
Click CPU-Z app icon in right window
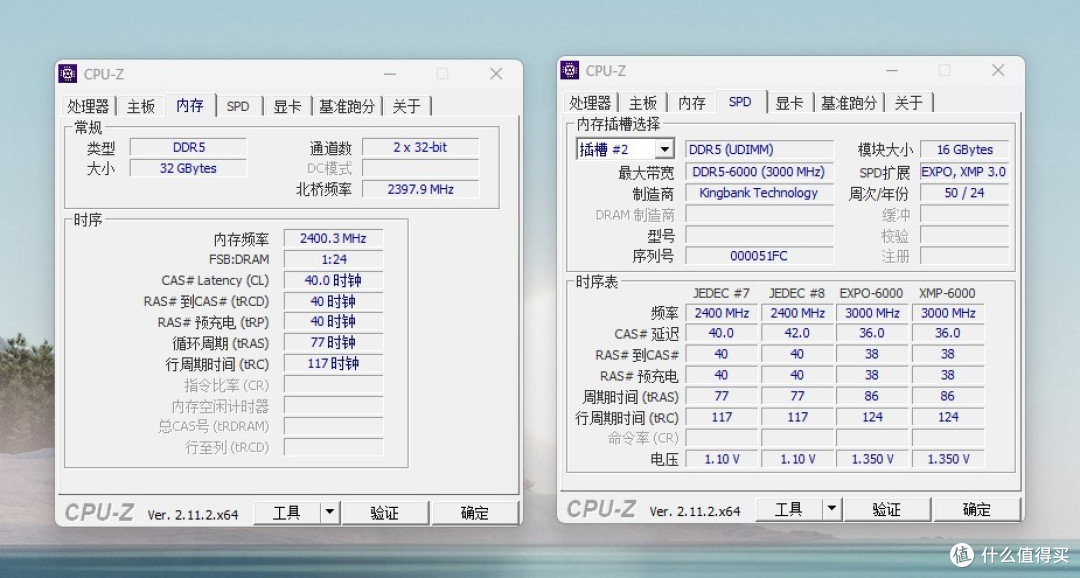[x=570, y=70]
